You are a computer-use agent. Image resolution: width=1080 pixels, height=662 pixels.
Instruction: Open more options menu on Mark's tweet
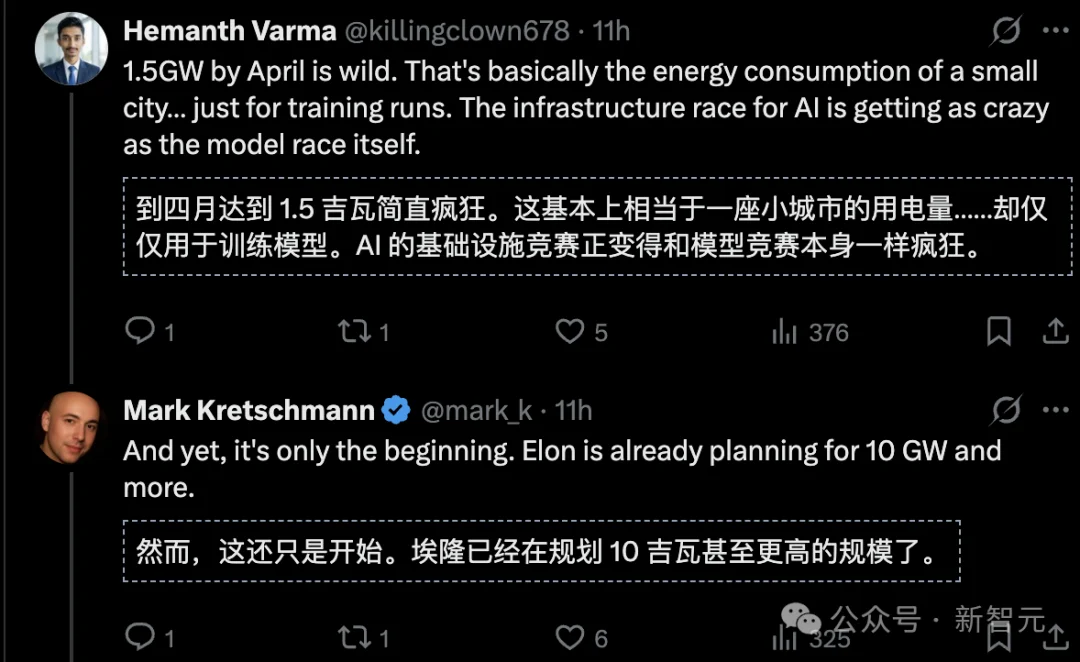1055,410
